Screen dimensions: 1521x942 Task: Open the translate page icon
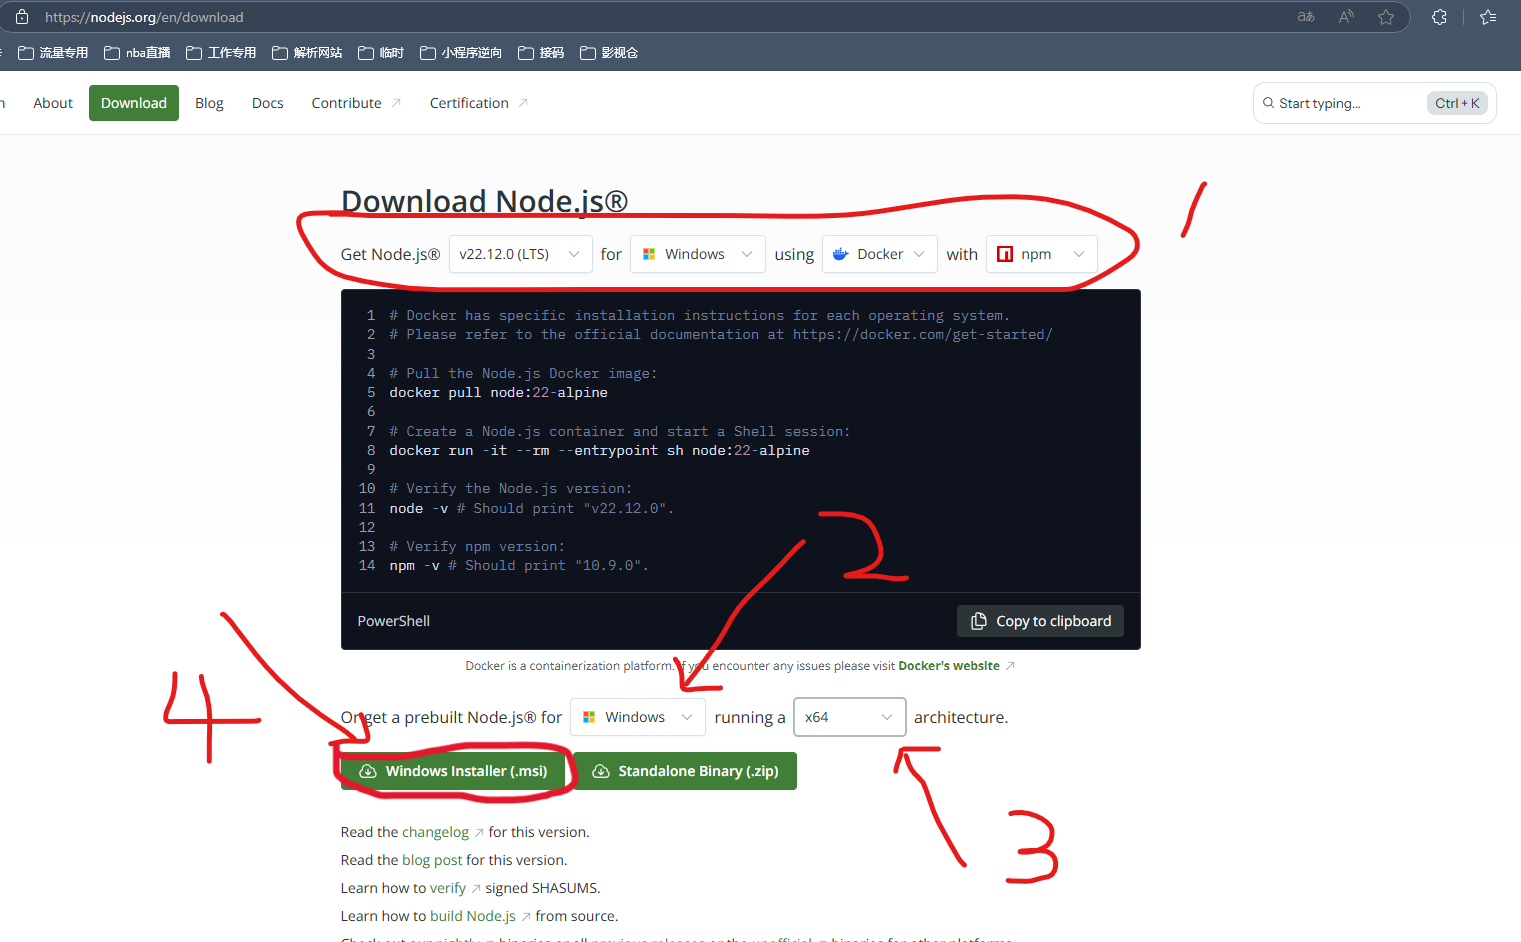coord(1306,17)
